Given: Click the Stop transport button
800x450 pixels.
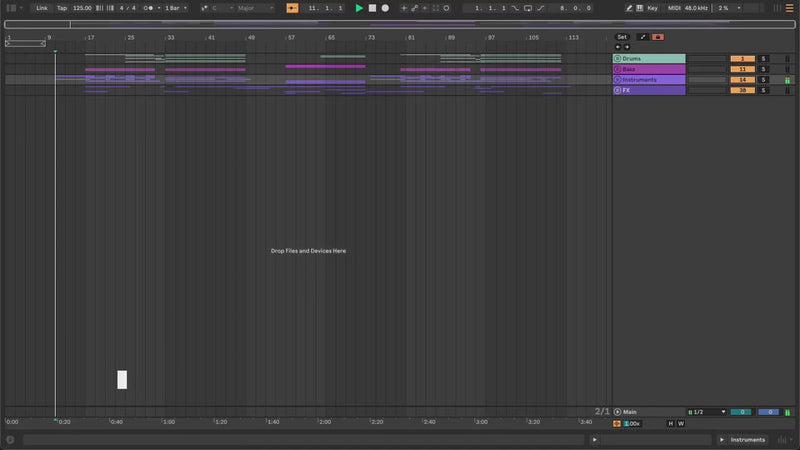Looking at the screenshot, I should (x=372, y=8).
